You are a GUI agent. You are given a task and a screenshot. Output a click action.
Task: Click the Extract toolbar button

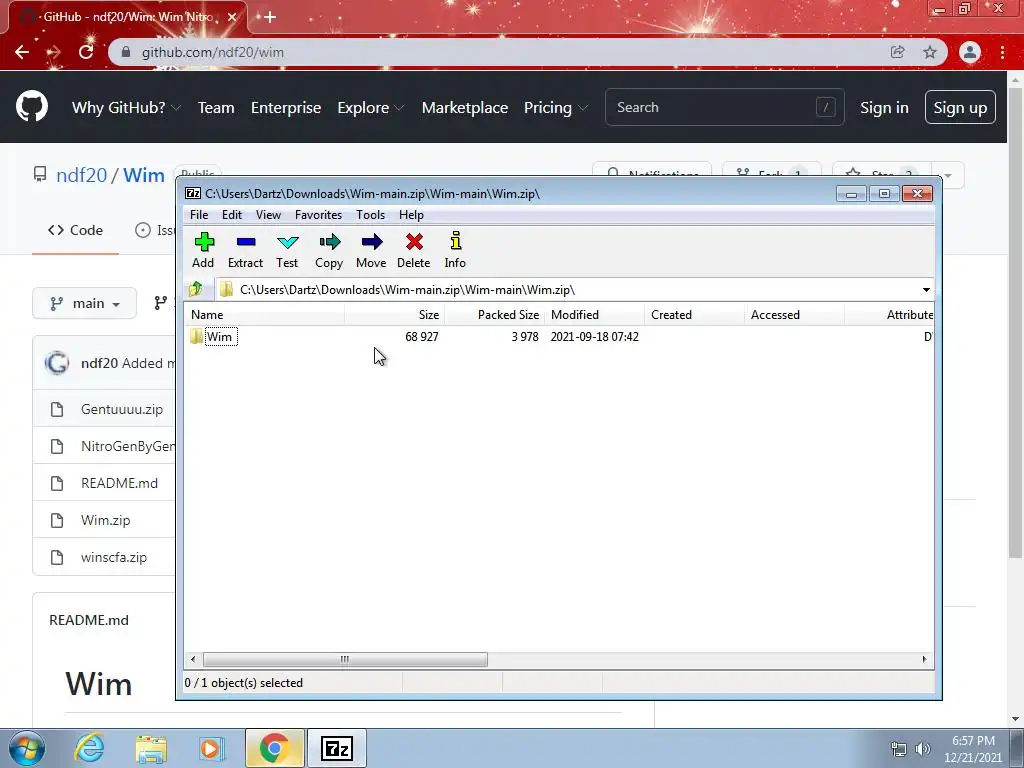pyautogui.click(x=246, y=250)
